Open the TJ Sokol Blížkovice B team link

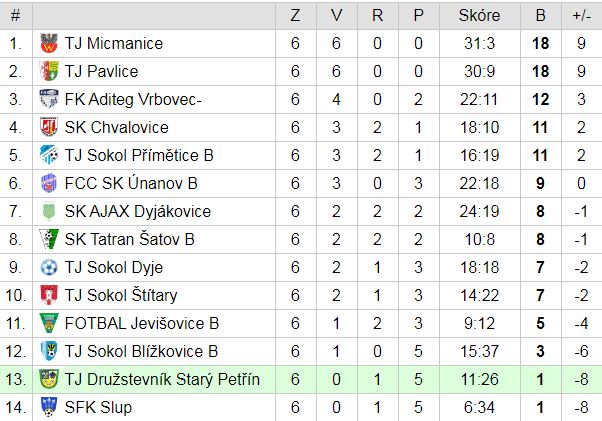tap(141, 352)
